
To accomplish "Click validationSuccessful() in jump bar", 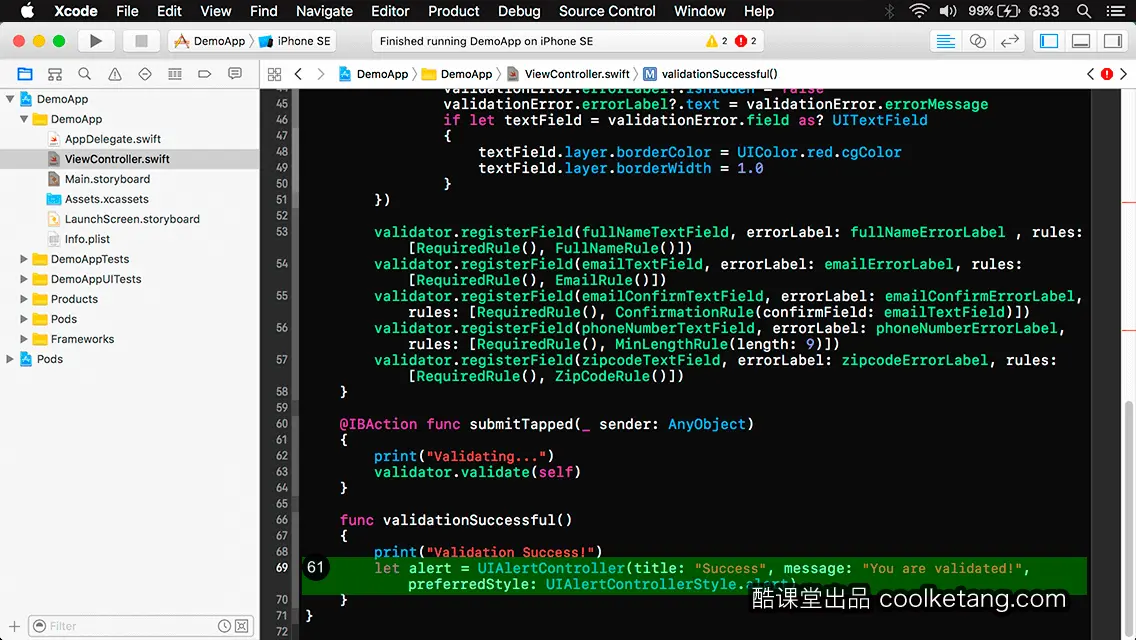I will (711, 74).
